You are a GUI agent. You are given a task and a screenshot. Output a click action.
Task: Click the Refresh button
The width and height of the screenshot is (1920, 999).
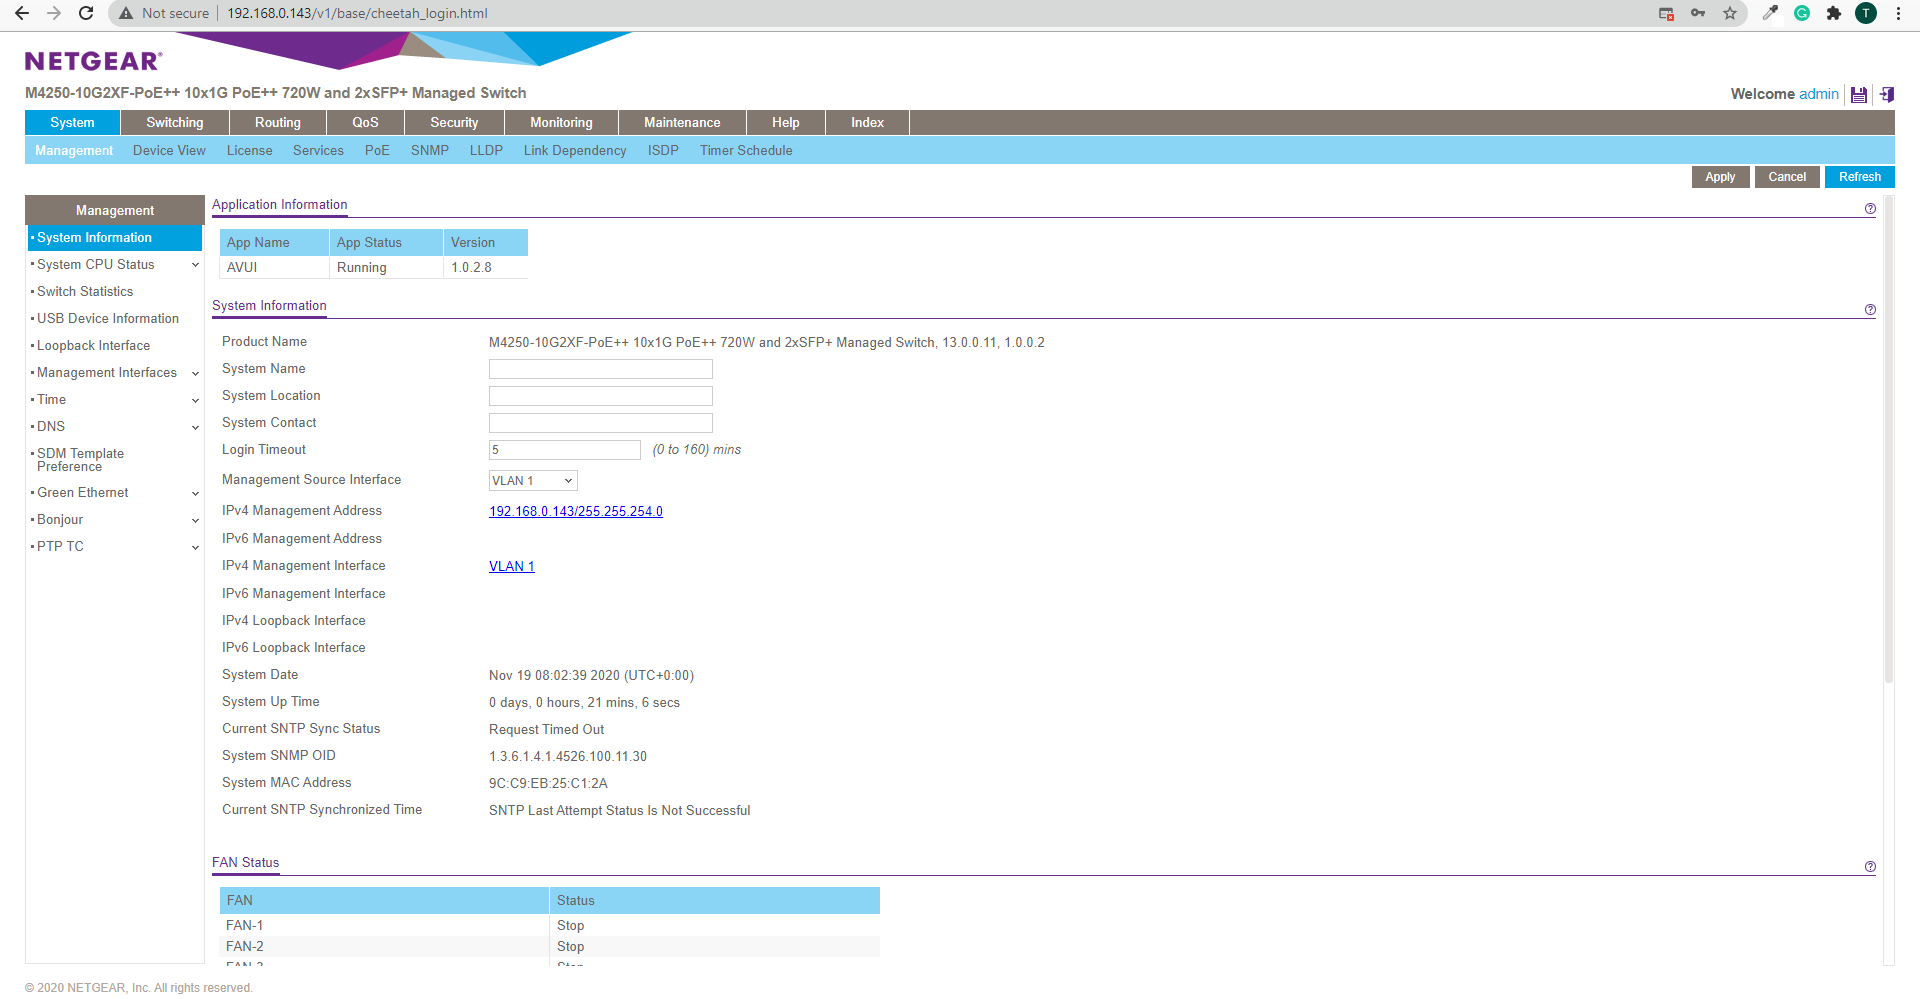pyautogui.click(x=1860, y=177)
